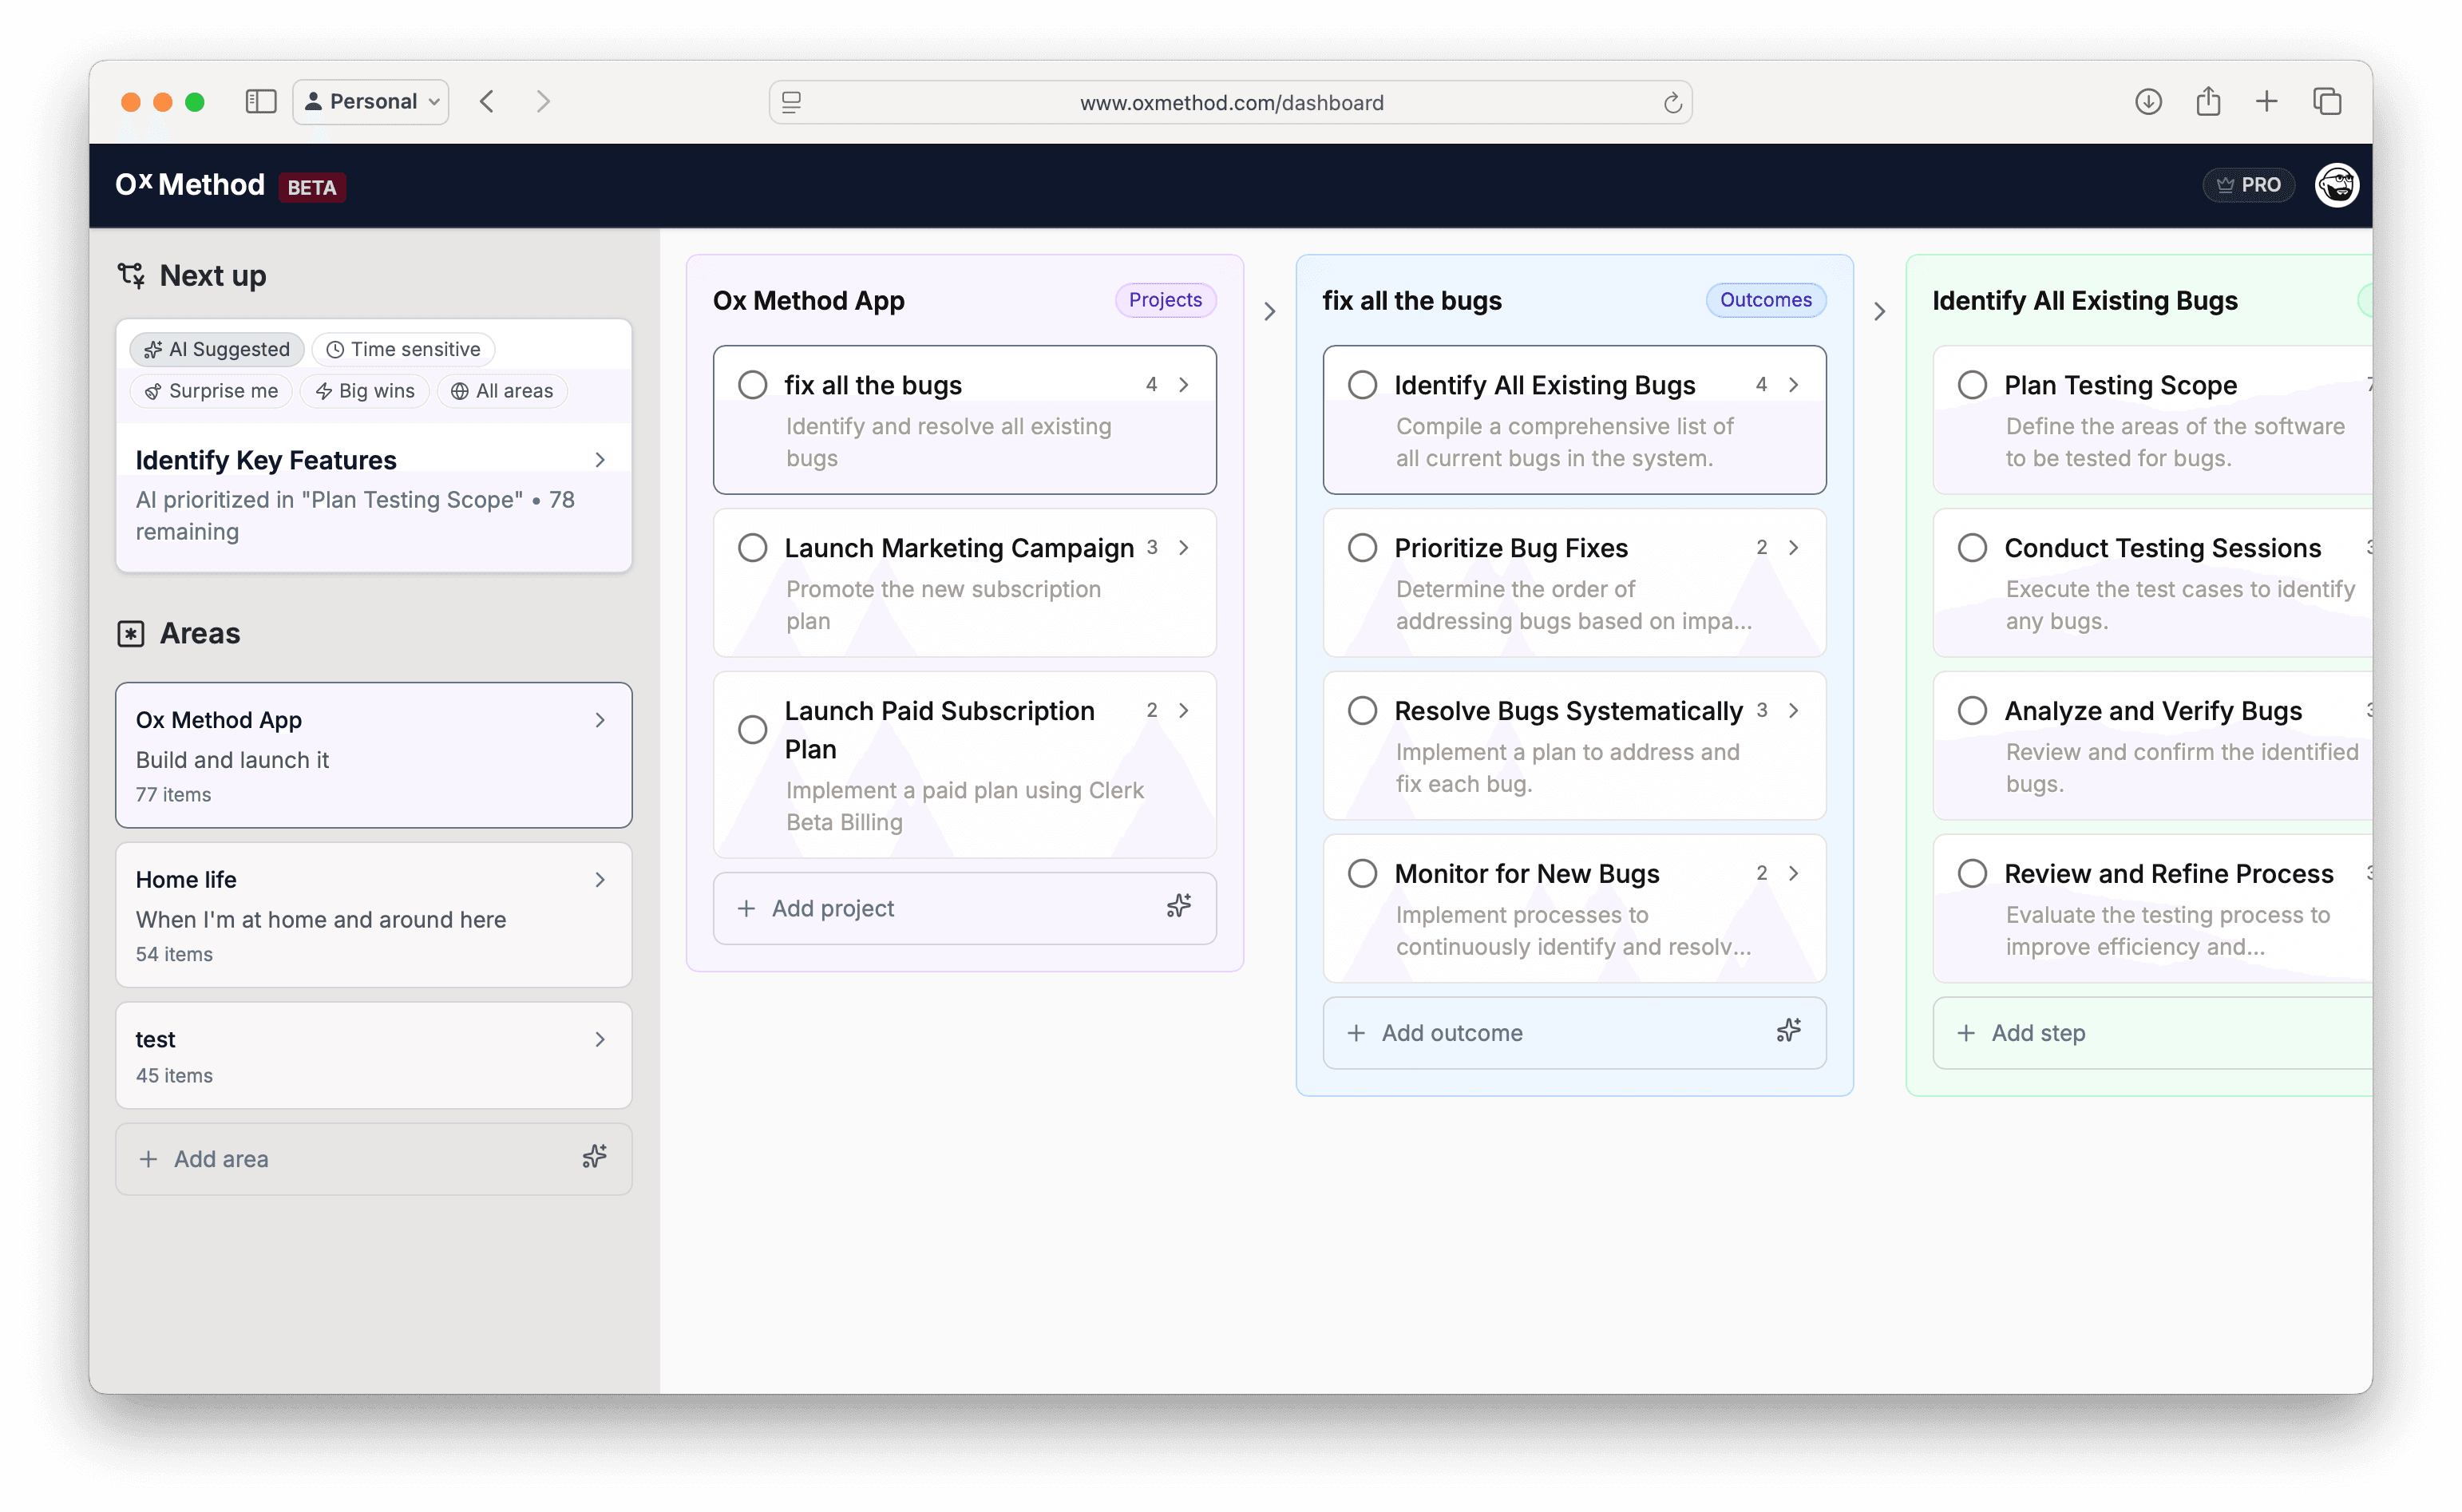Expand 'fix all the bugs' project chevron
Image resolution: width=2462 pixels, height=1512 pixels.
1184,385
